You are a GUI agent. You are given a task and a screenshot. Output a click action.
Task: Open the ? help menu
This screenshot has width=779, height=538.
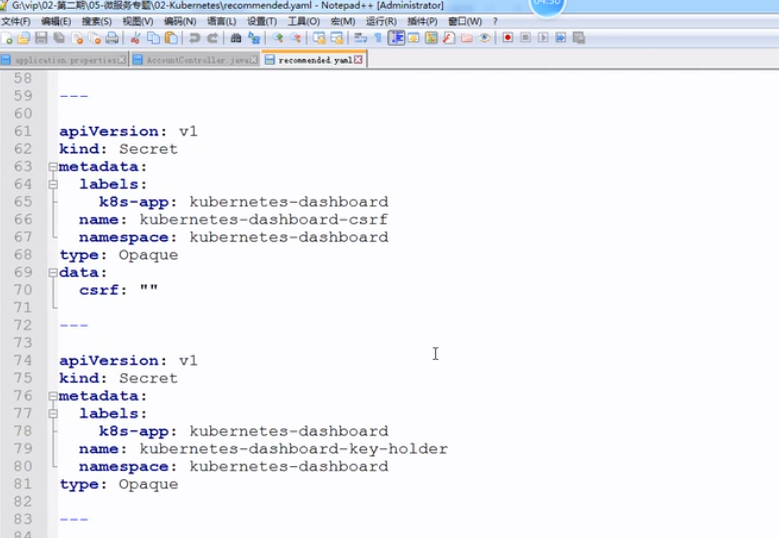(495, 21)
